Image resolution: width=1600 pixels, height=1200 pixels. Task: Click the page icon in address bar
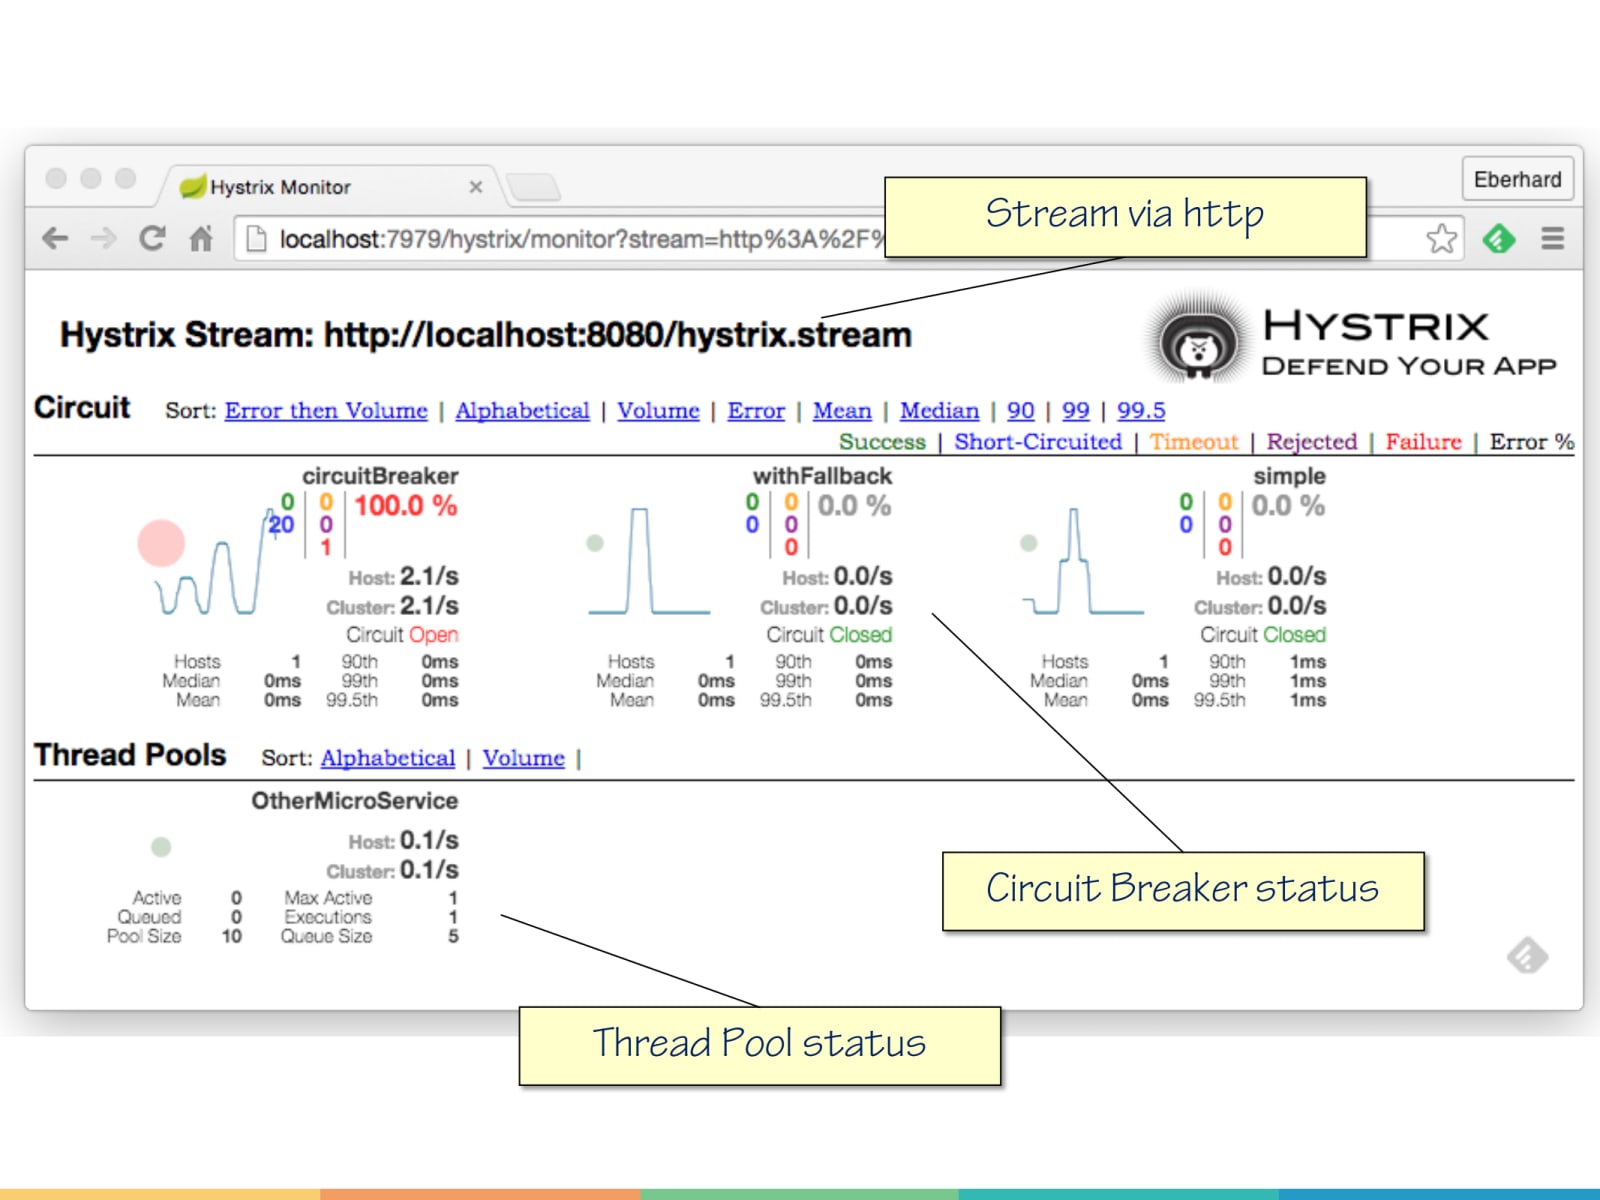coord(256,238)
